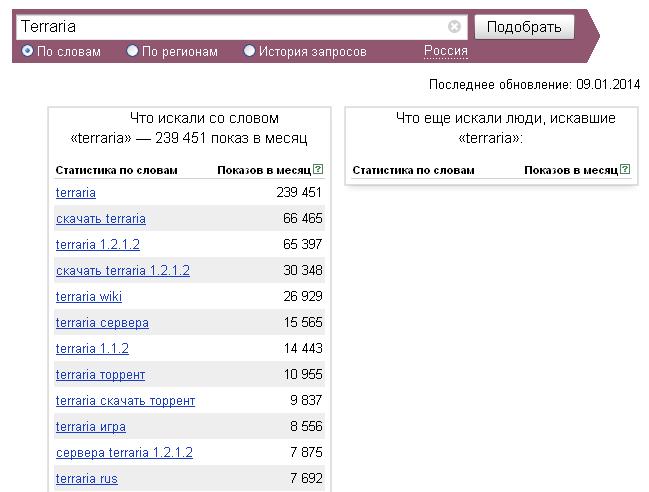Select the 30 348 impressions value
Screen dimensions: 649x492
pos(303,271)
